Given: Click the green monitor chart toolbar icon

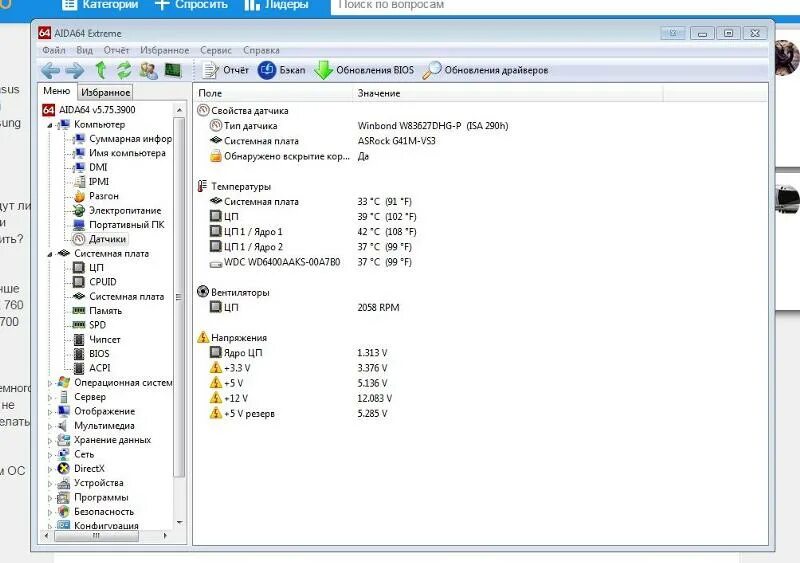Looking at the screenshot, I should click(x=173, y=70).
